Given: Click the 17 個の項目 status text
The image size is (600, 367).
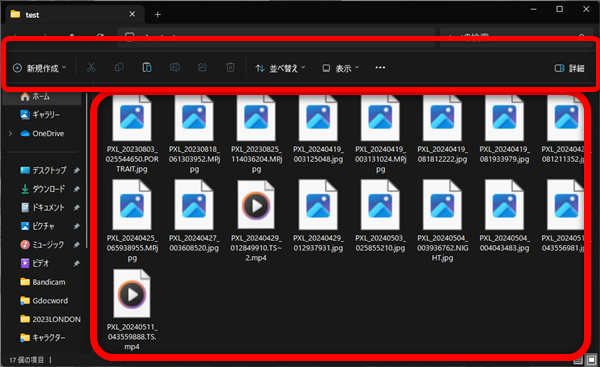Looking at the screenshot, I should [x=26, y=360].
